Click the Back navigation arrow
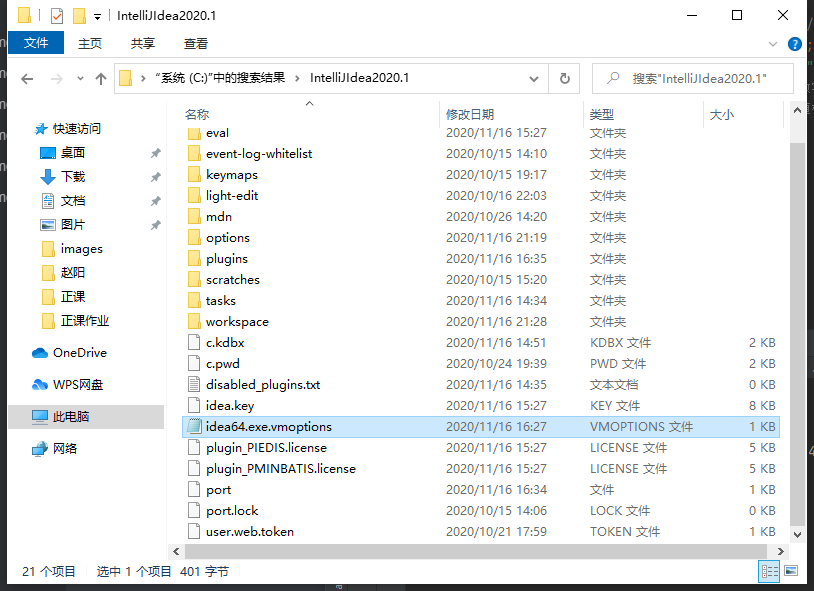Screen dimensions: 814x591 [27, 79]
